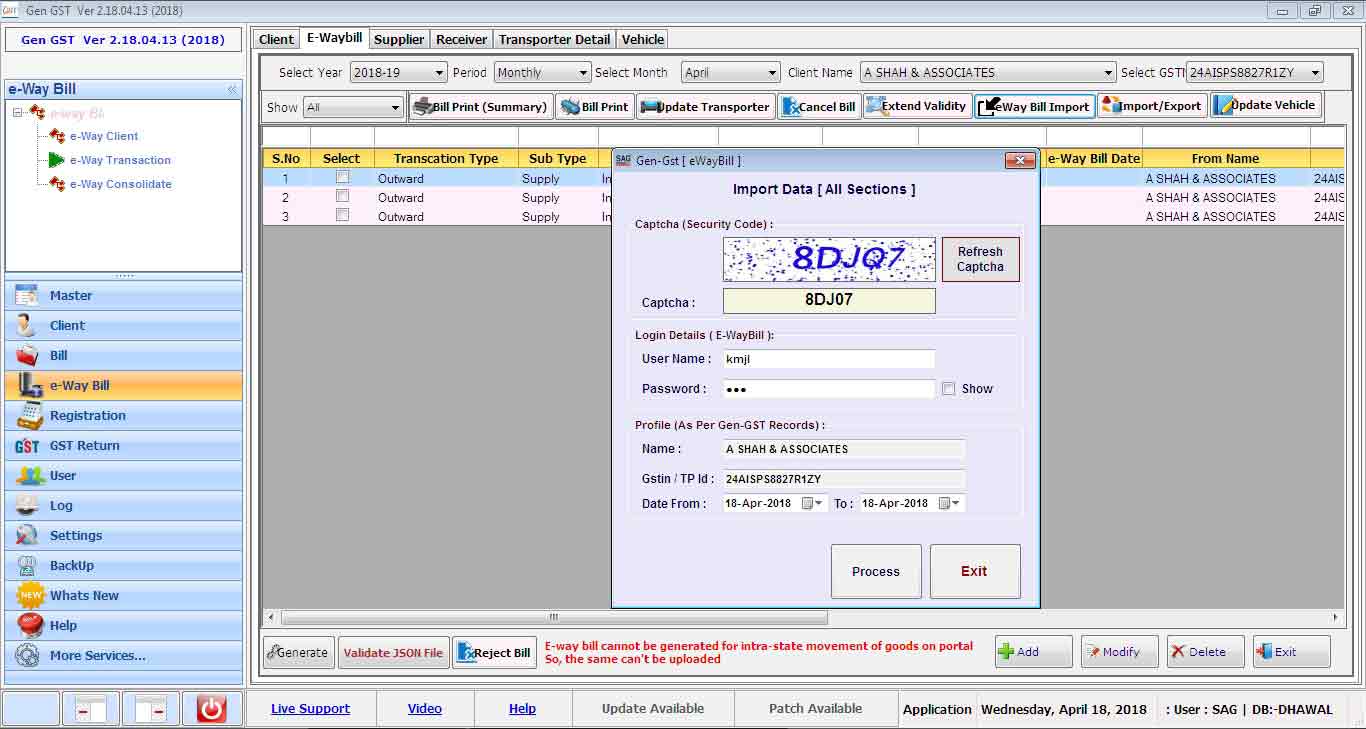This screenshot has width=1366, height=729.
Task: Click the horizontal scrollbar under the grid
Action: pos(554,617)
